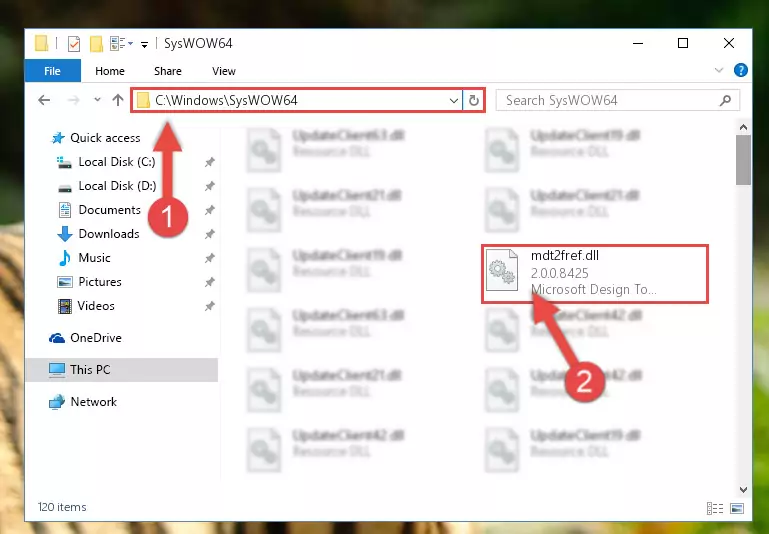Expand the address bar history dropdown
Screen dimensions: 769x534
(x=454, y=101)
